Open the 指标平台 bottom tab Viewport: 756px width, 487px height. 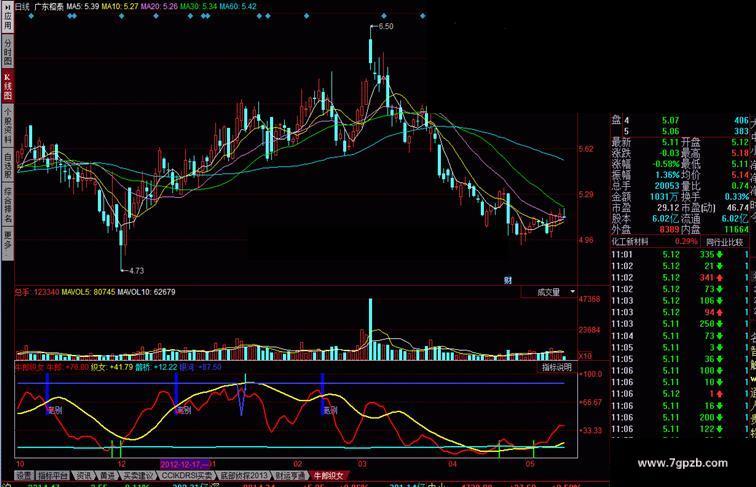click(x=53, y=475)
